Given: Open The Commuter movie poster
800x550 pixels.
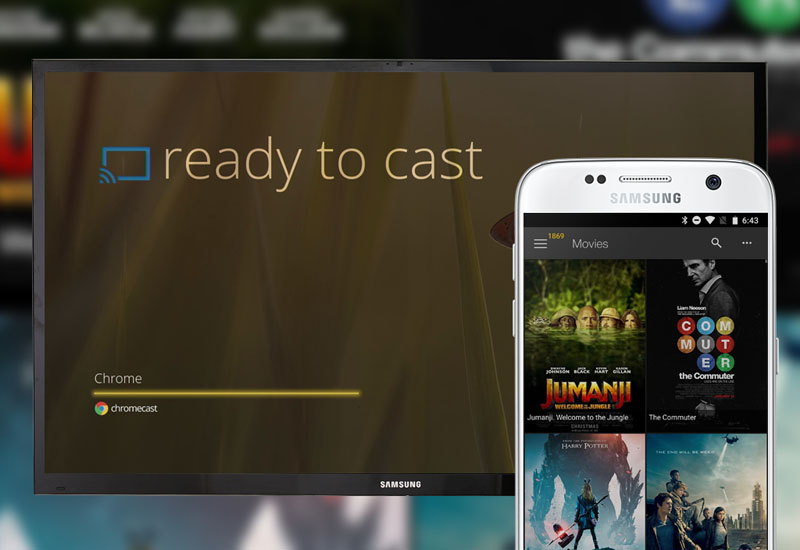Looking at the screenshot, I should (x=707, y=346).
